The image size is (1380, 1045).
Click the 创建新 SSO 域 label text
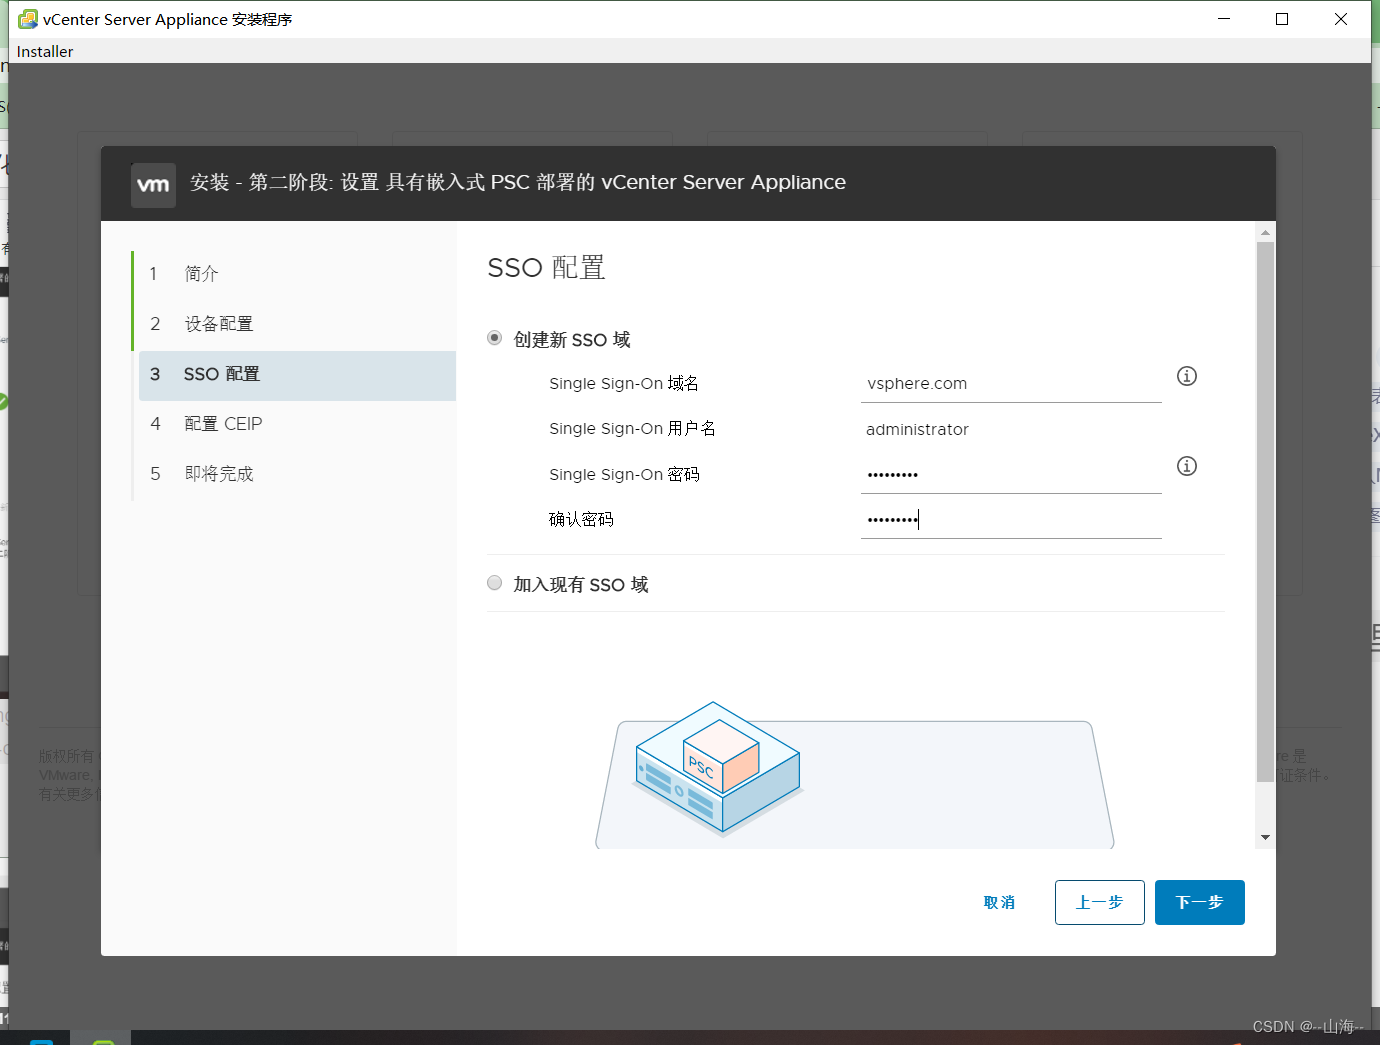(572, 340)
